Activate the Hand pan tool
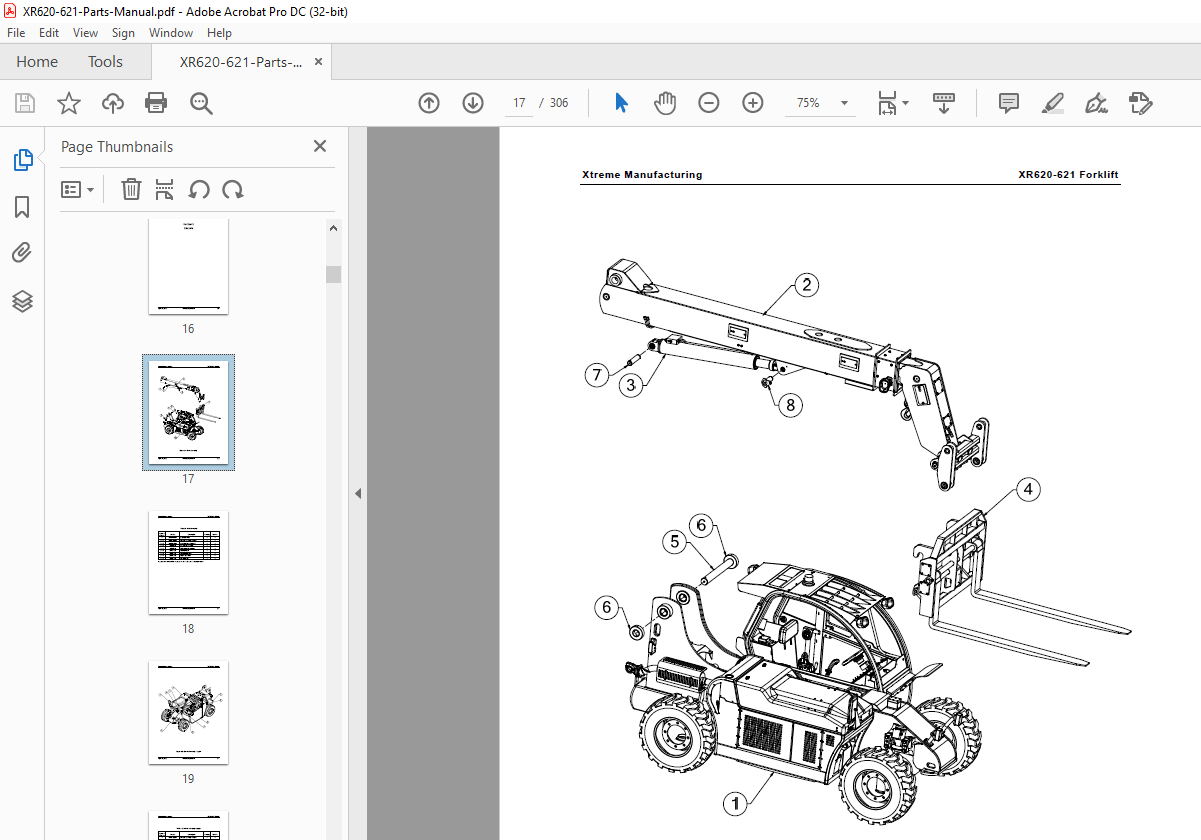The image size is (1201, 840). coord(665,103)
